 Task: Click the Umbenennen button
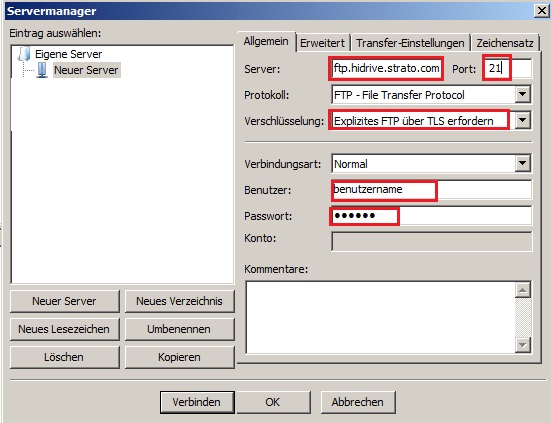180,329
